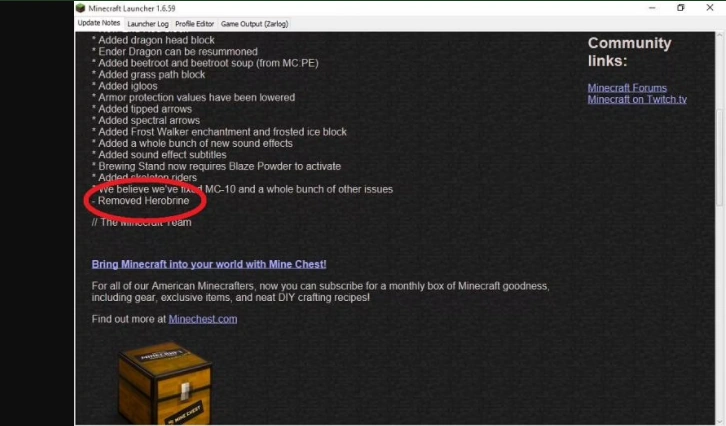Viewport: 726px width, 426px height.
Task: Click the Mine Chest box image
Action: [x=166, y=382]
